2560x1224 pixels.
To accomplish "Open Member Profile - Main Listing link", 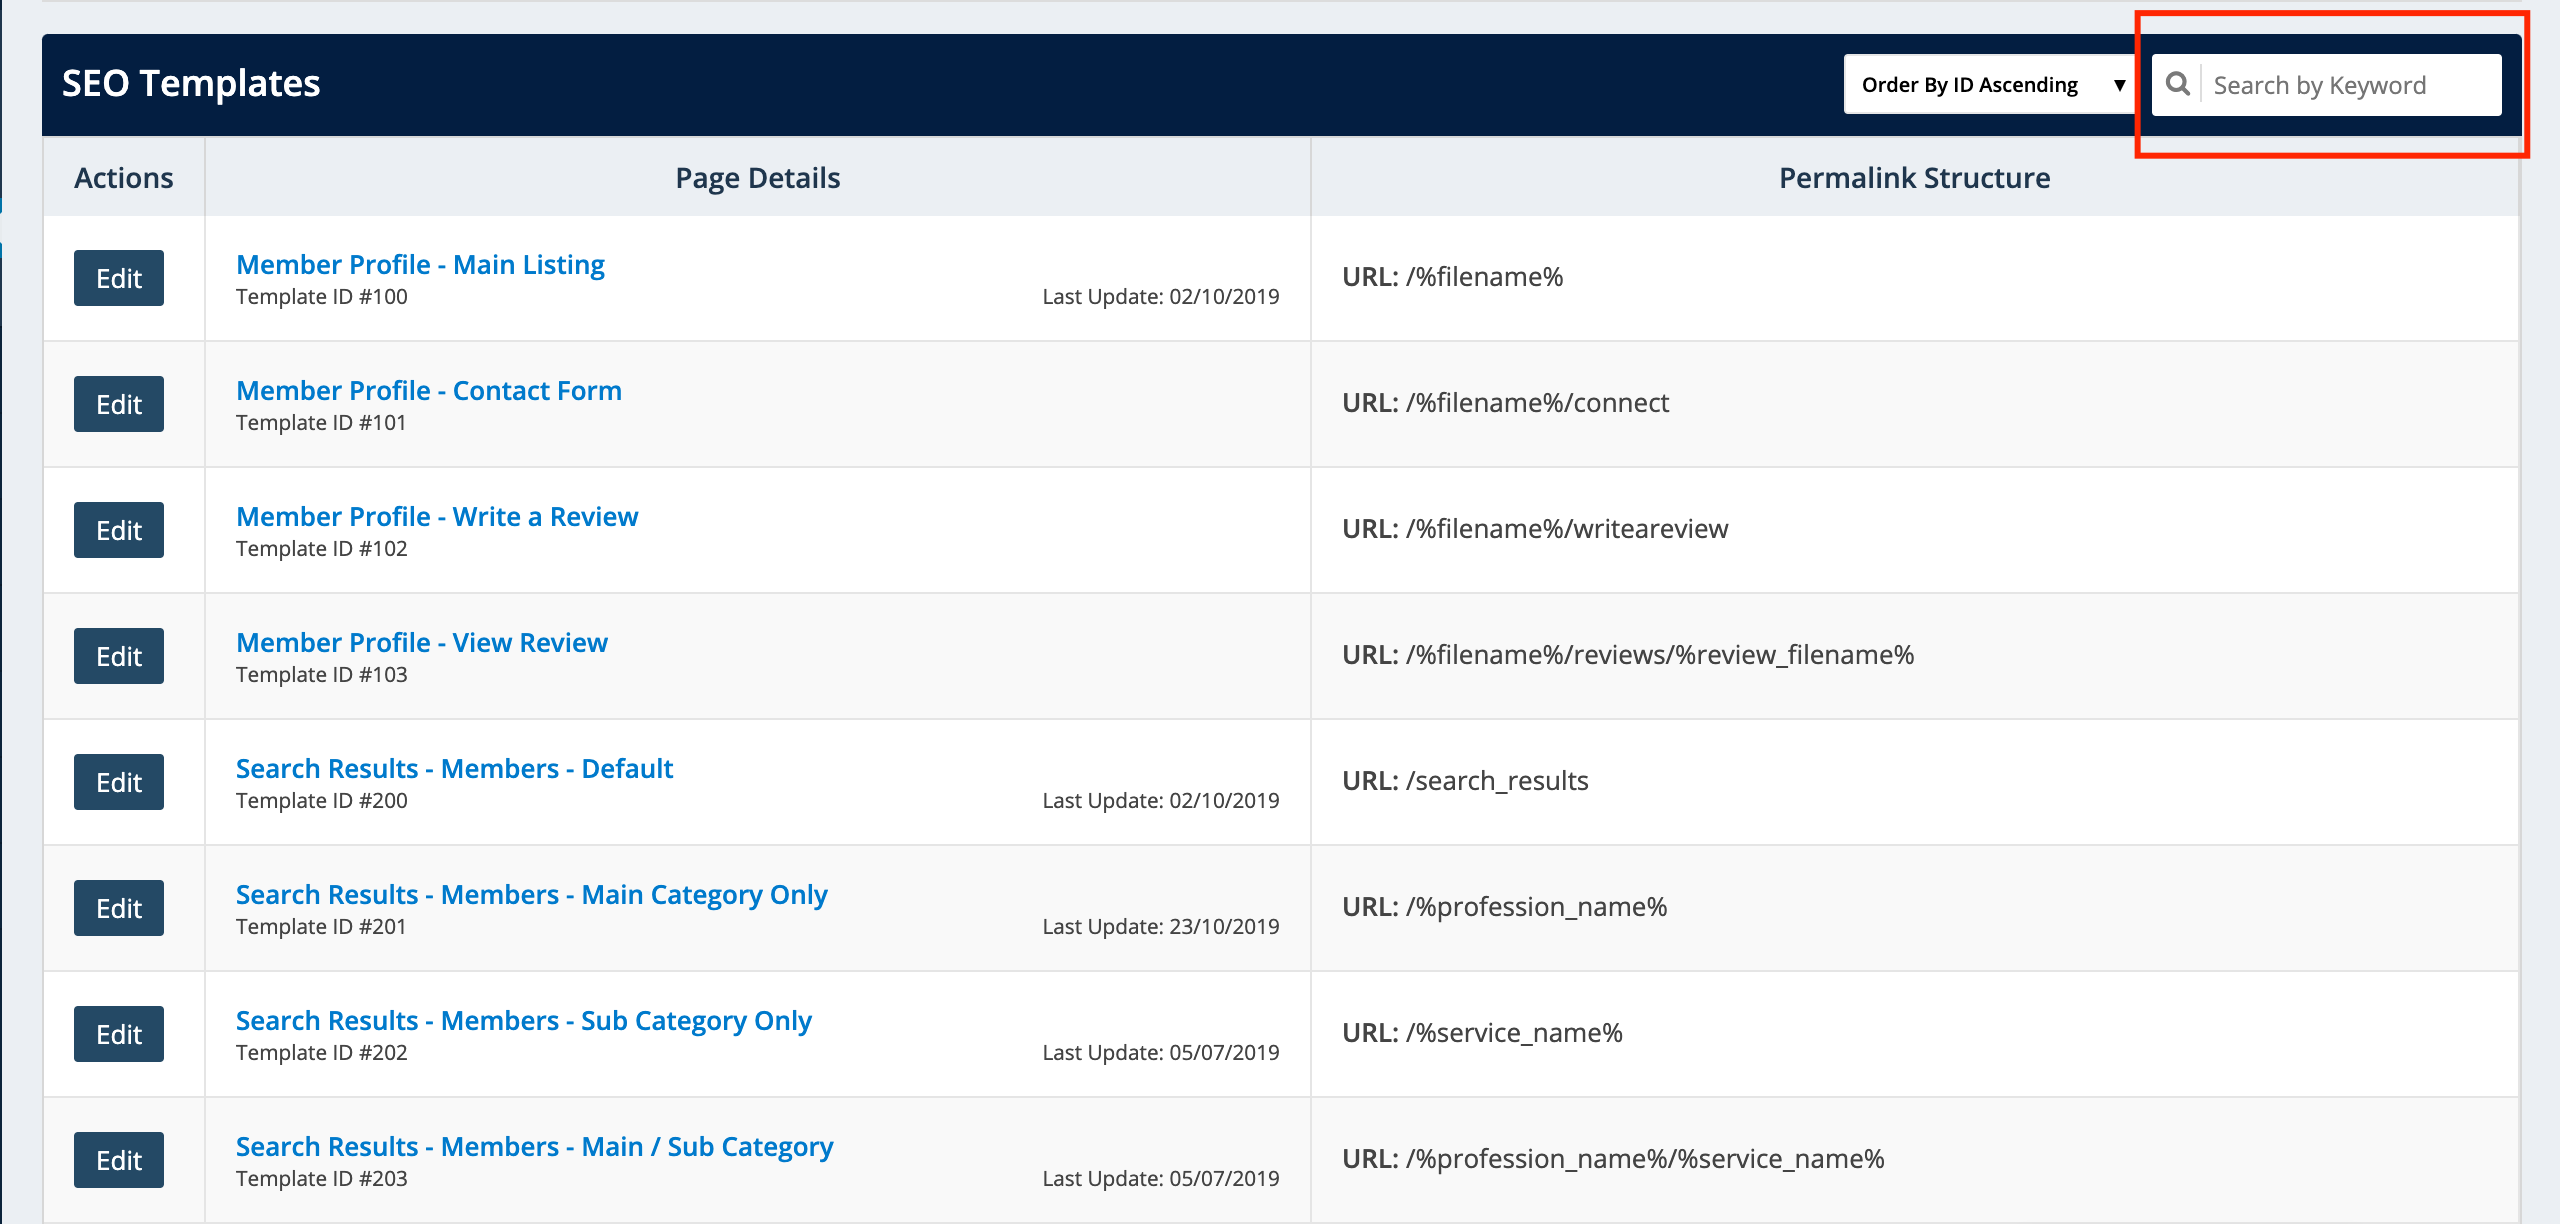I will point(420,265).
